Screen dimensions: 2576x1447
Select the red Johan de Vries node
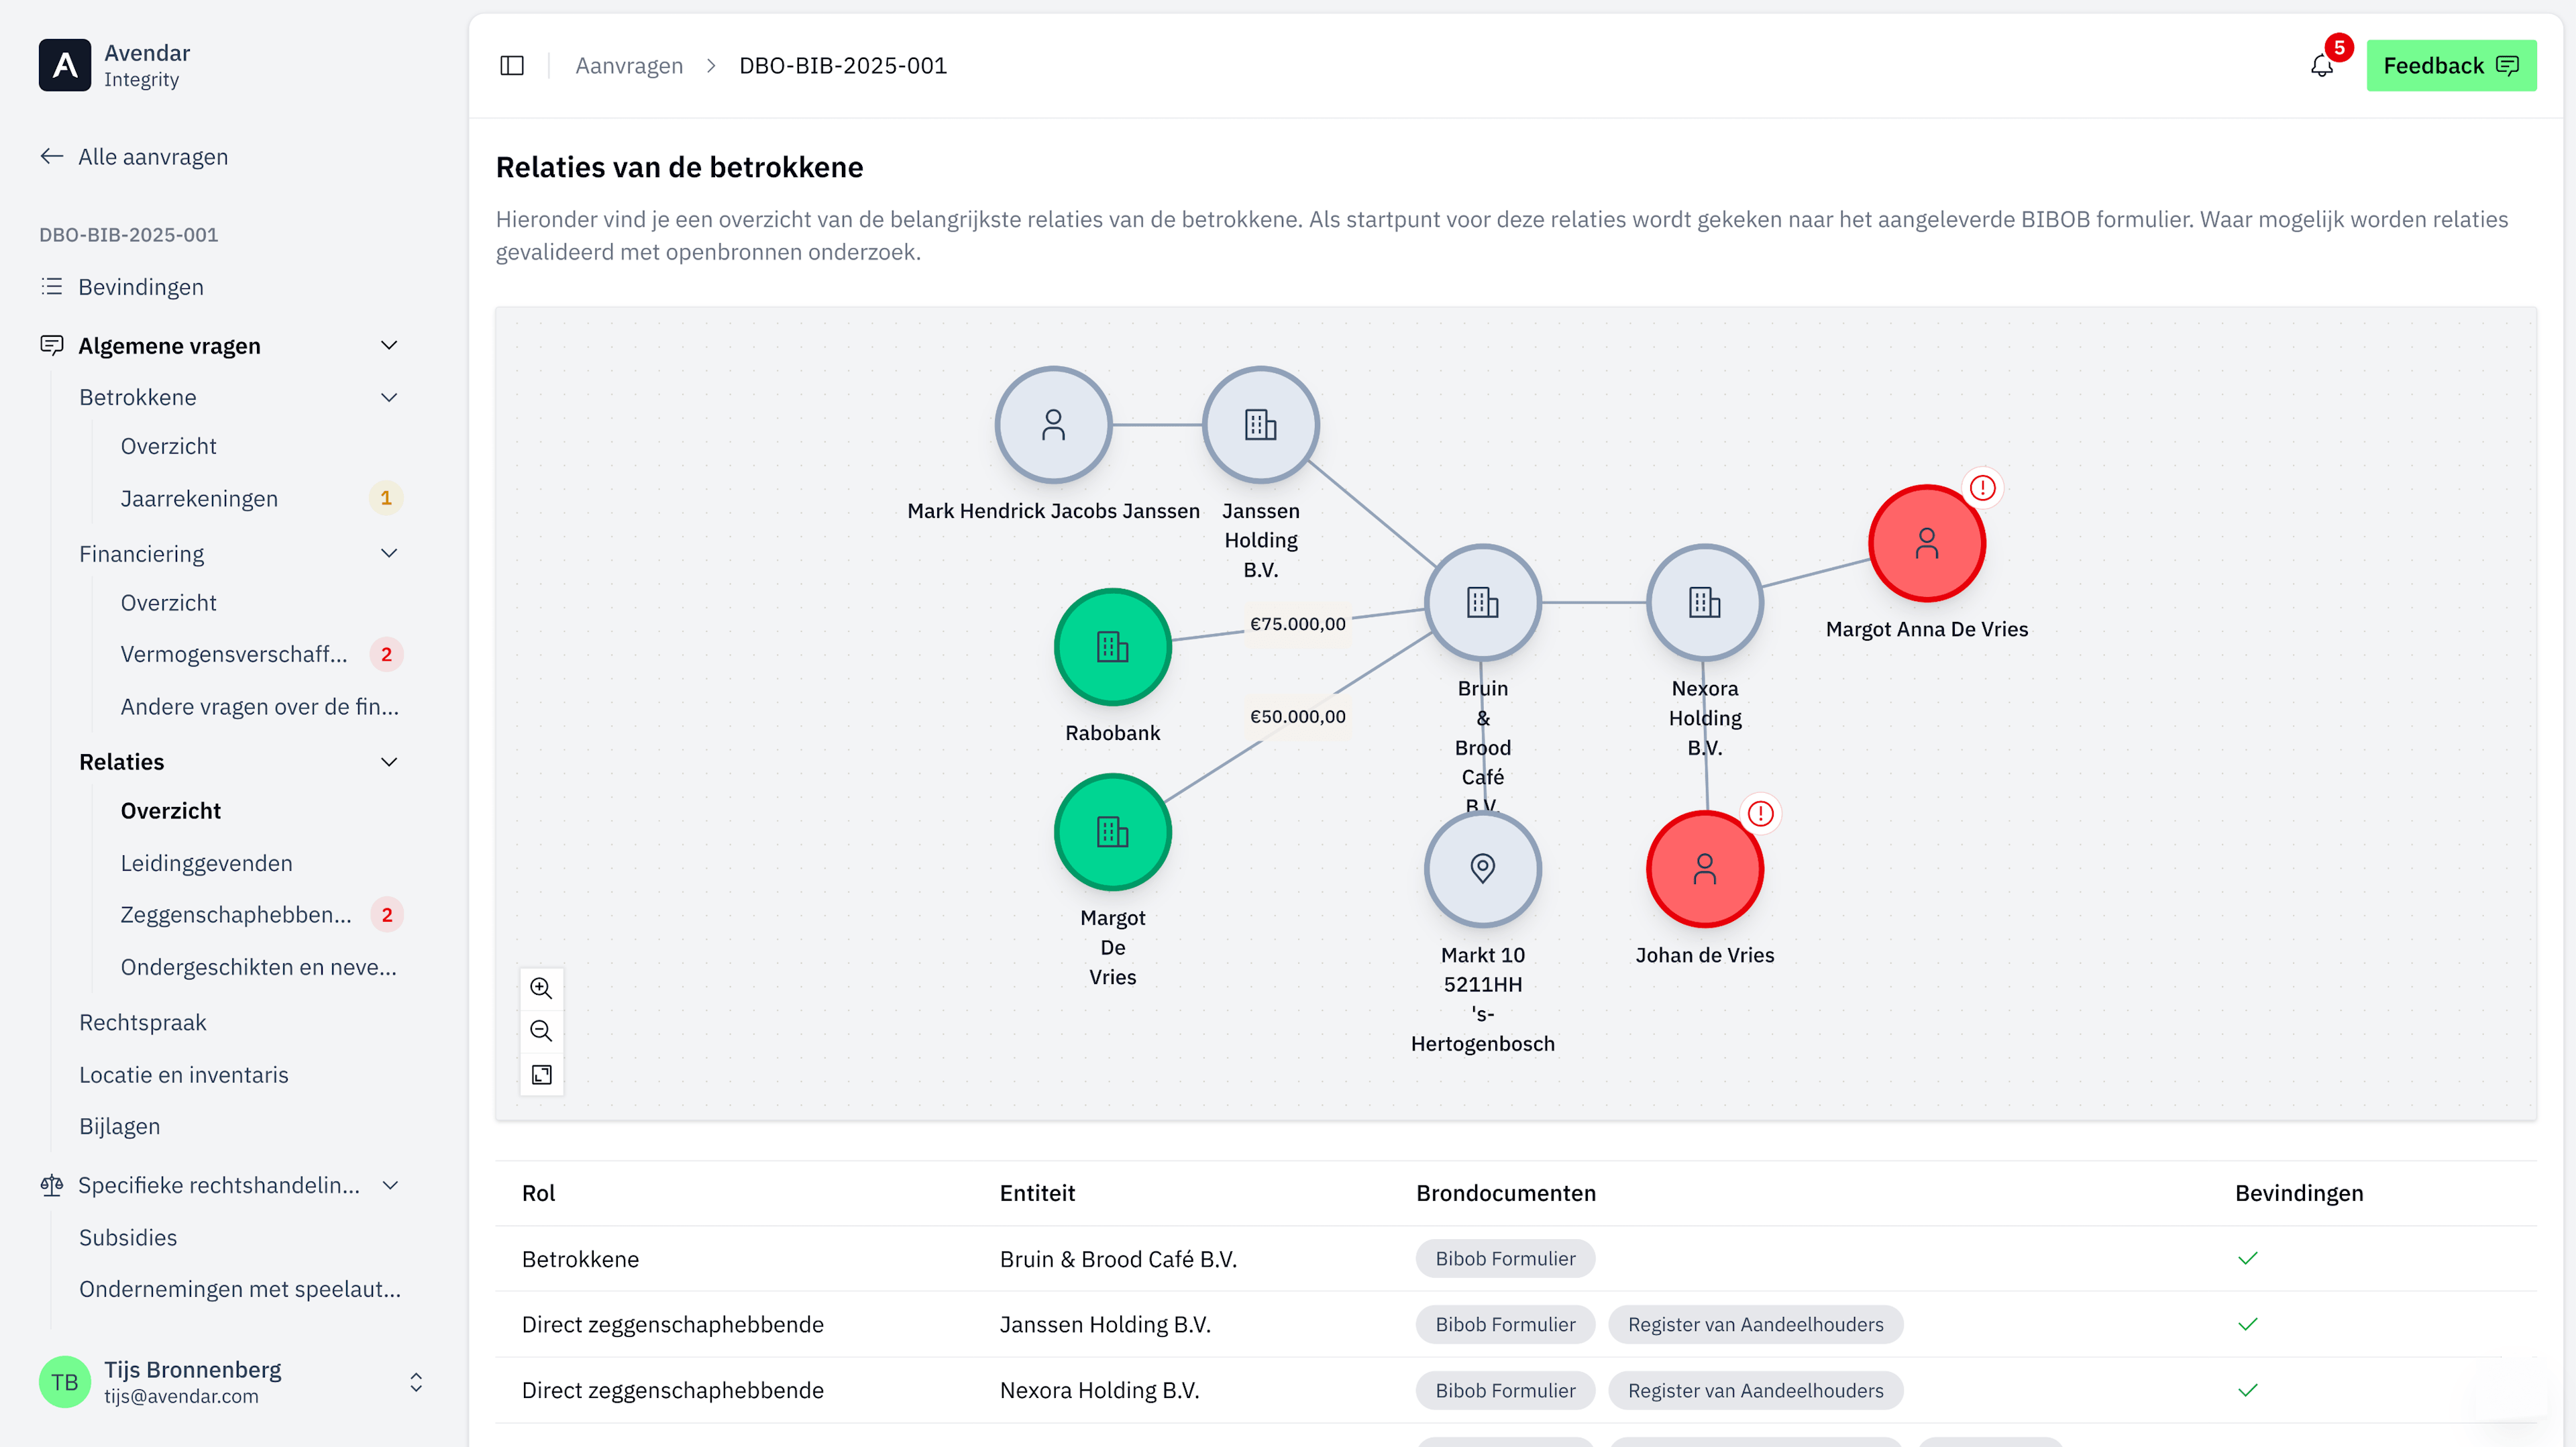click(1704, 869)
